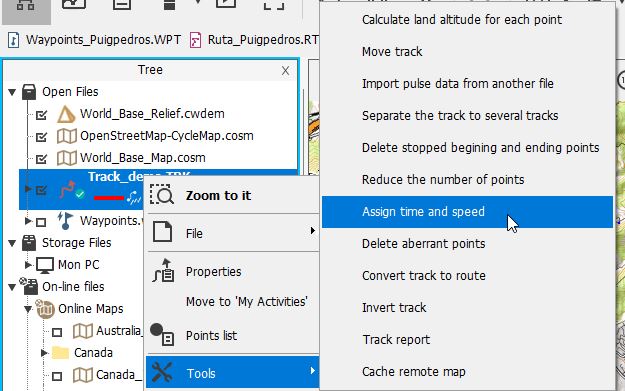Click the OpenStreetMap-CycleMap.cosm map icon

67,136
